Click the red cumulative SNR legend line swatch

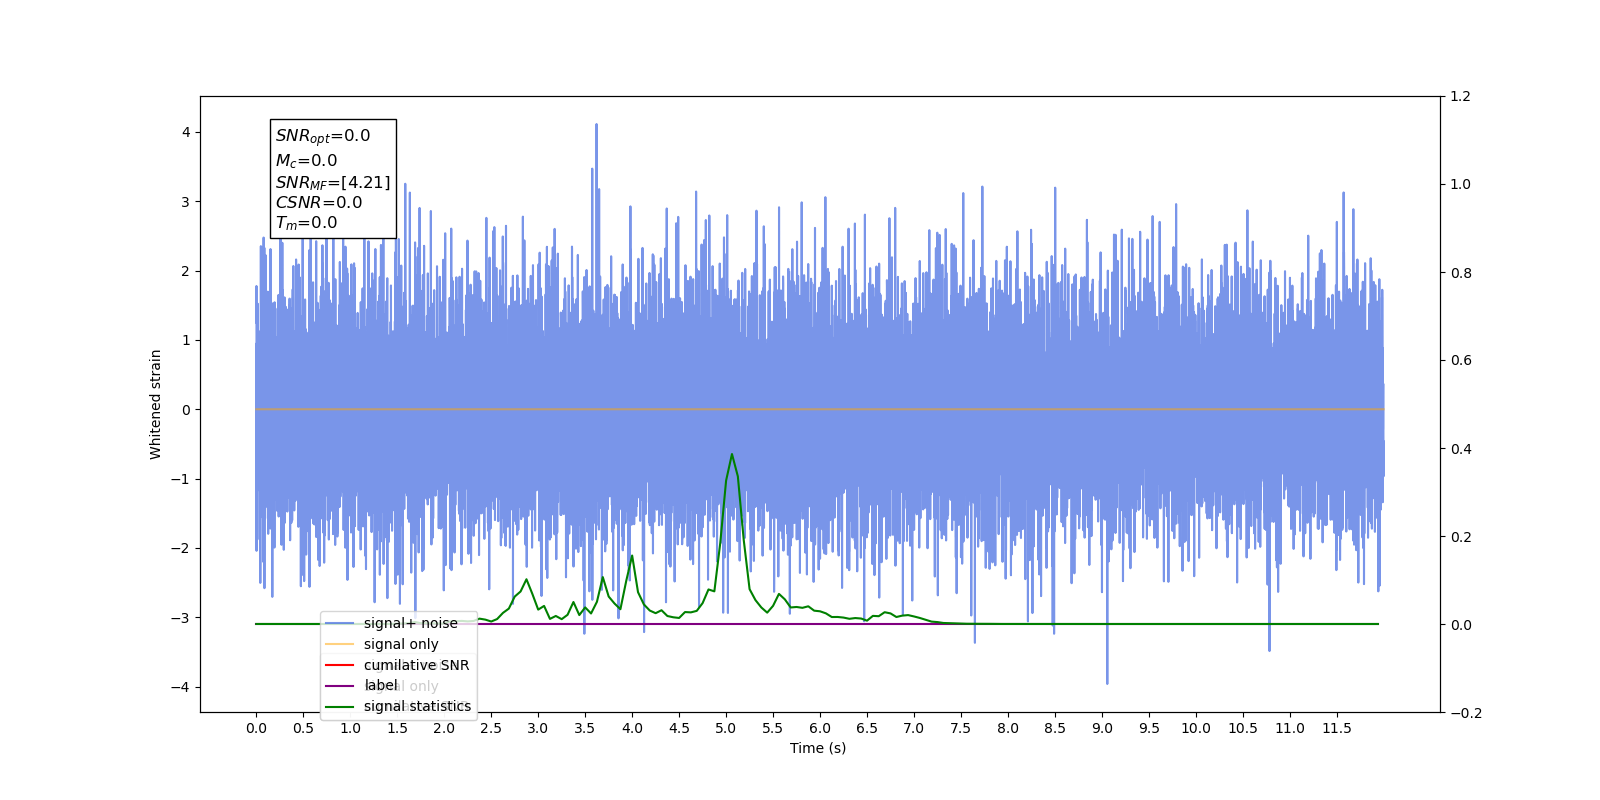coord(340,665)
